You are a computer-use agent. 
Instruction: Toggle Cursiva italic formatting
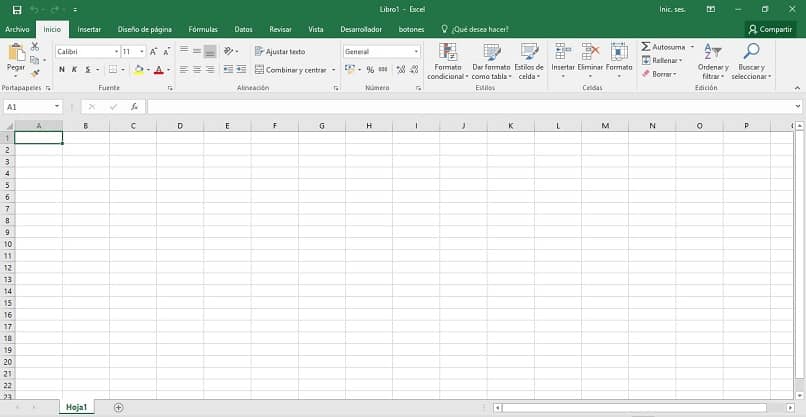tap(75, 69)
